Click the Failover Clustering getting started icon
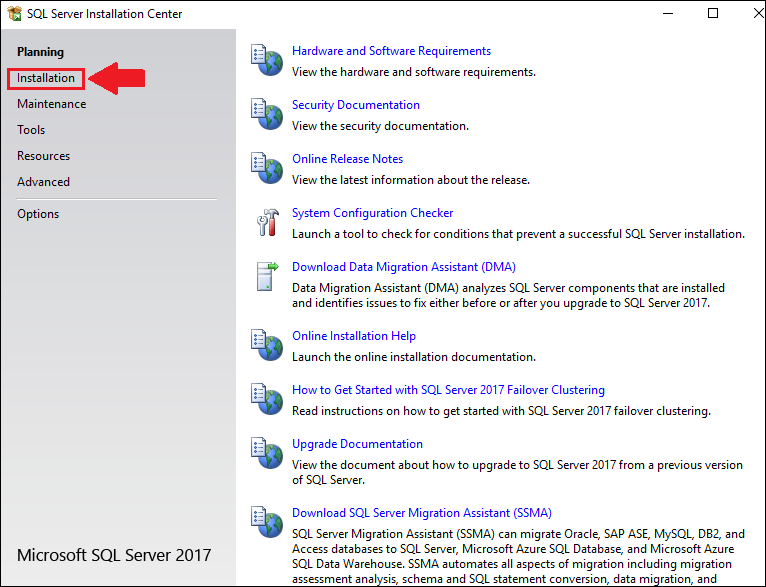This screenshot has width=766, height=587. click(267, 398)
